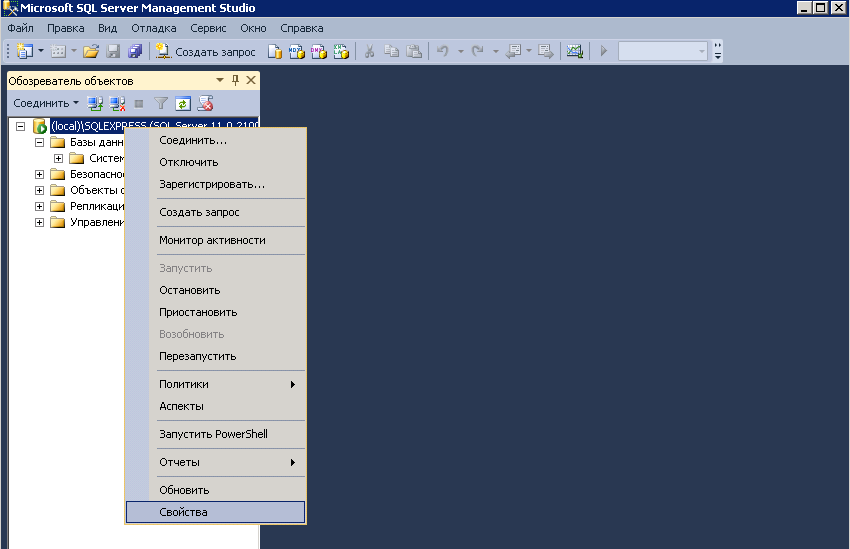
Task: Click the Refresh icon in Object Explorer toolbar
Action: 183,103
